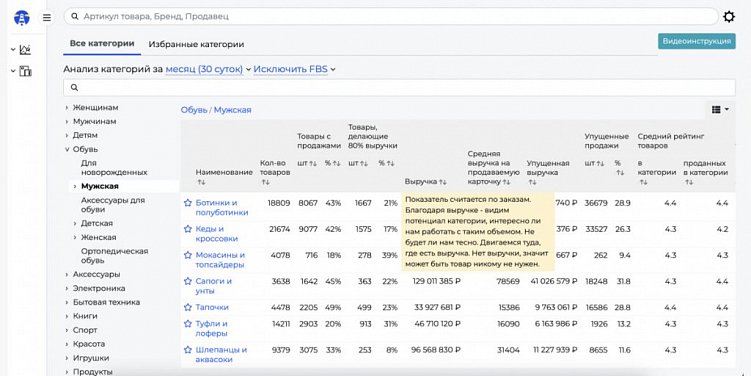The height and width of the screenshot is (376, 751).
Task: Sort Товары с продажами % column
Action: (x=337, y=164)
